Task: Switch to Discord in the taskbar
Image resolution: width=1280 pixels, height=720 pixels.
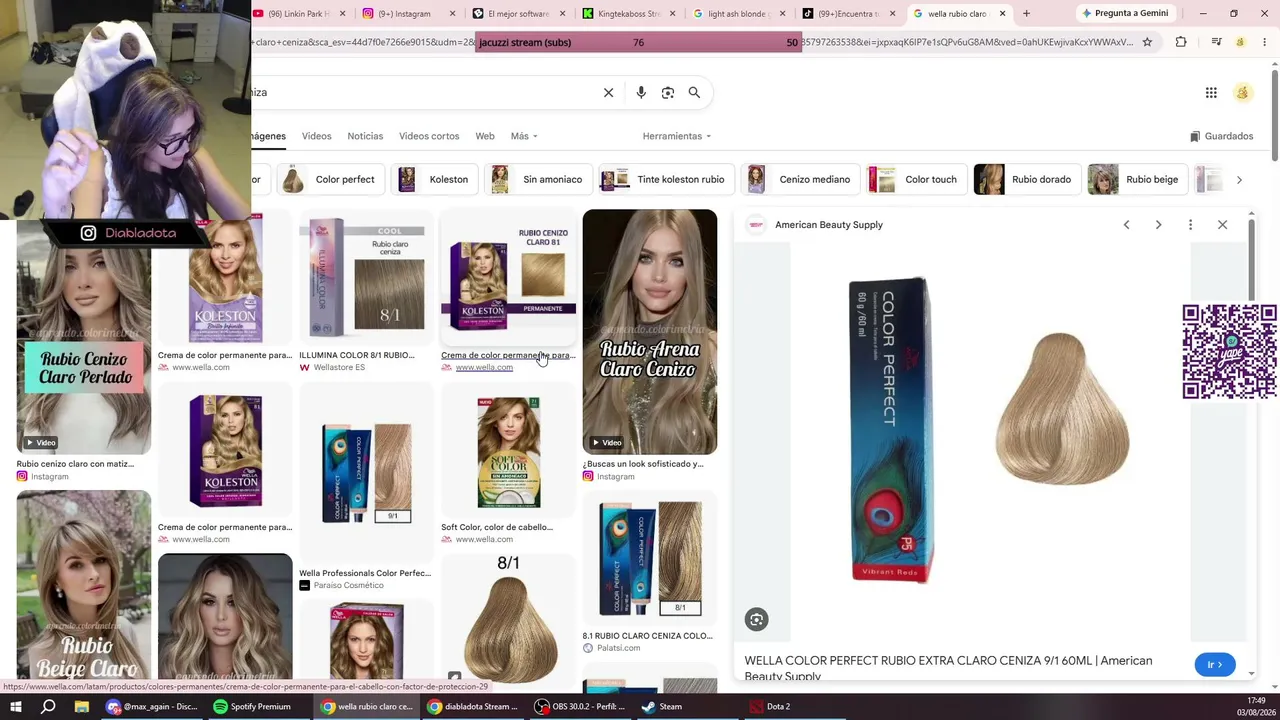Action: pyautogui.click(x=152, y=706)
